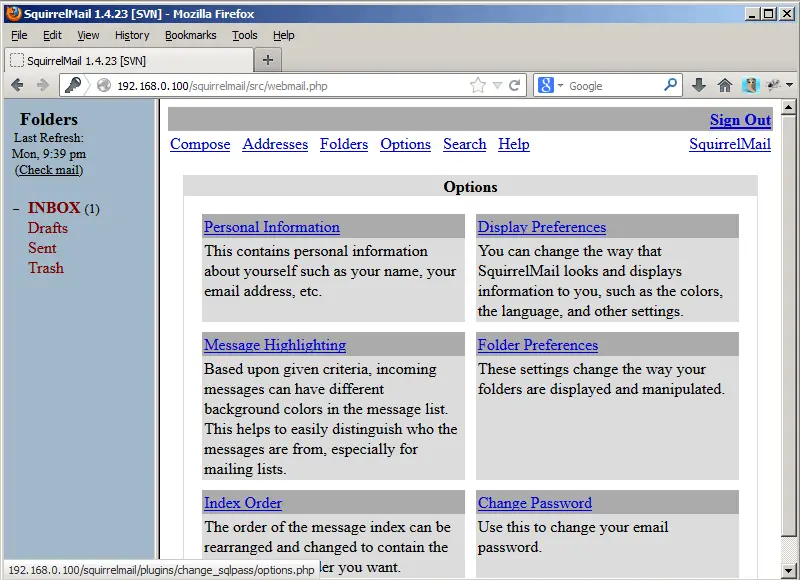Open Display Preferences options

pyautogui.click(x=542, y=227)
